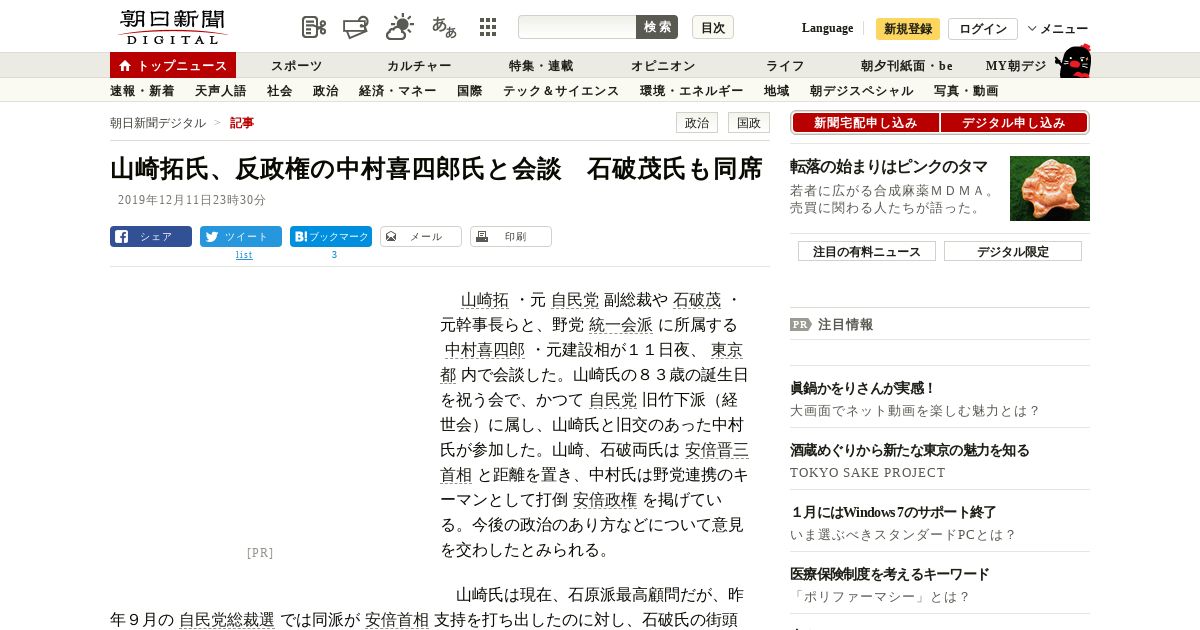Open the 目次 table of contents button
Image resolution: width=1200 pixels, height=630 pixels.
coord(713,27)
